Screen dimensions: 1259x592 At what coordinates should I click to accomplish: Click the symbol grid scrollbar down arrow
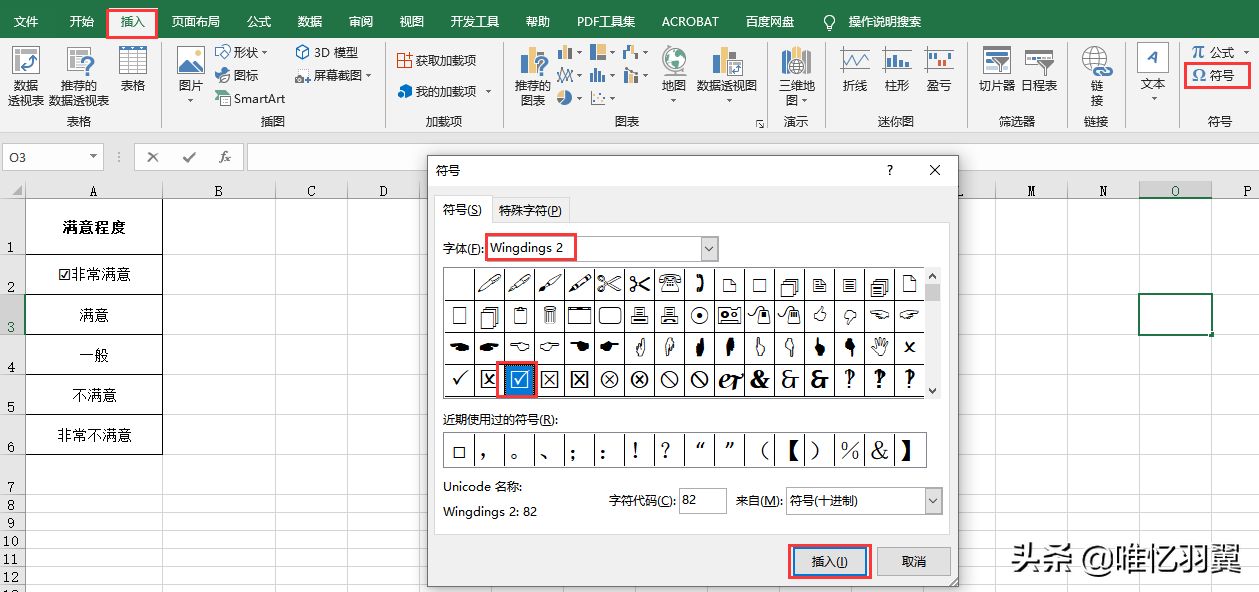pos(933,390)
